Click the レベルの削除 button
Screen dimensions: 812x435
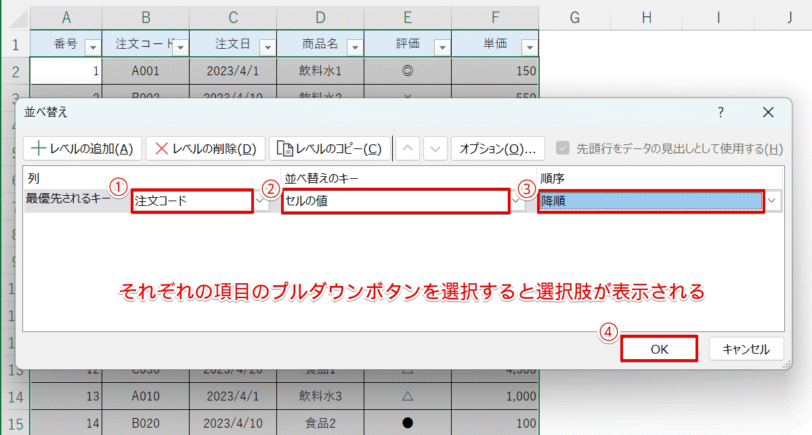pos(206,149)
